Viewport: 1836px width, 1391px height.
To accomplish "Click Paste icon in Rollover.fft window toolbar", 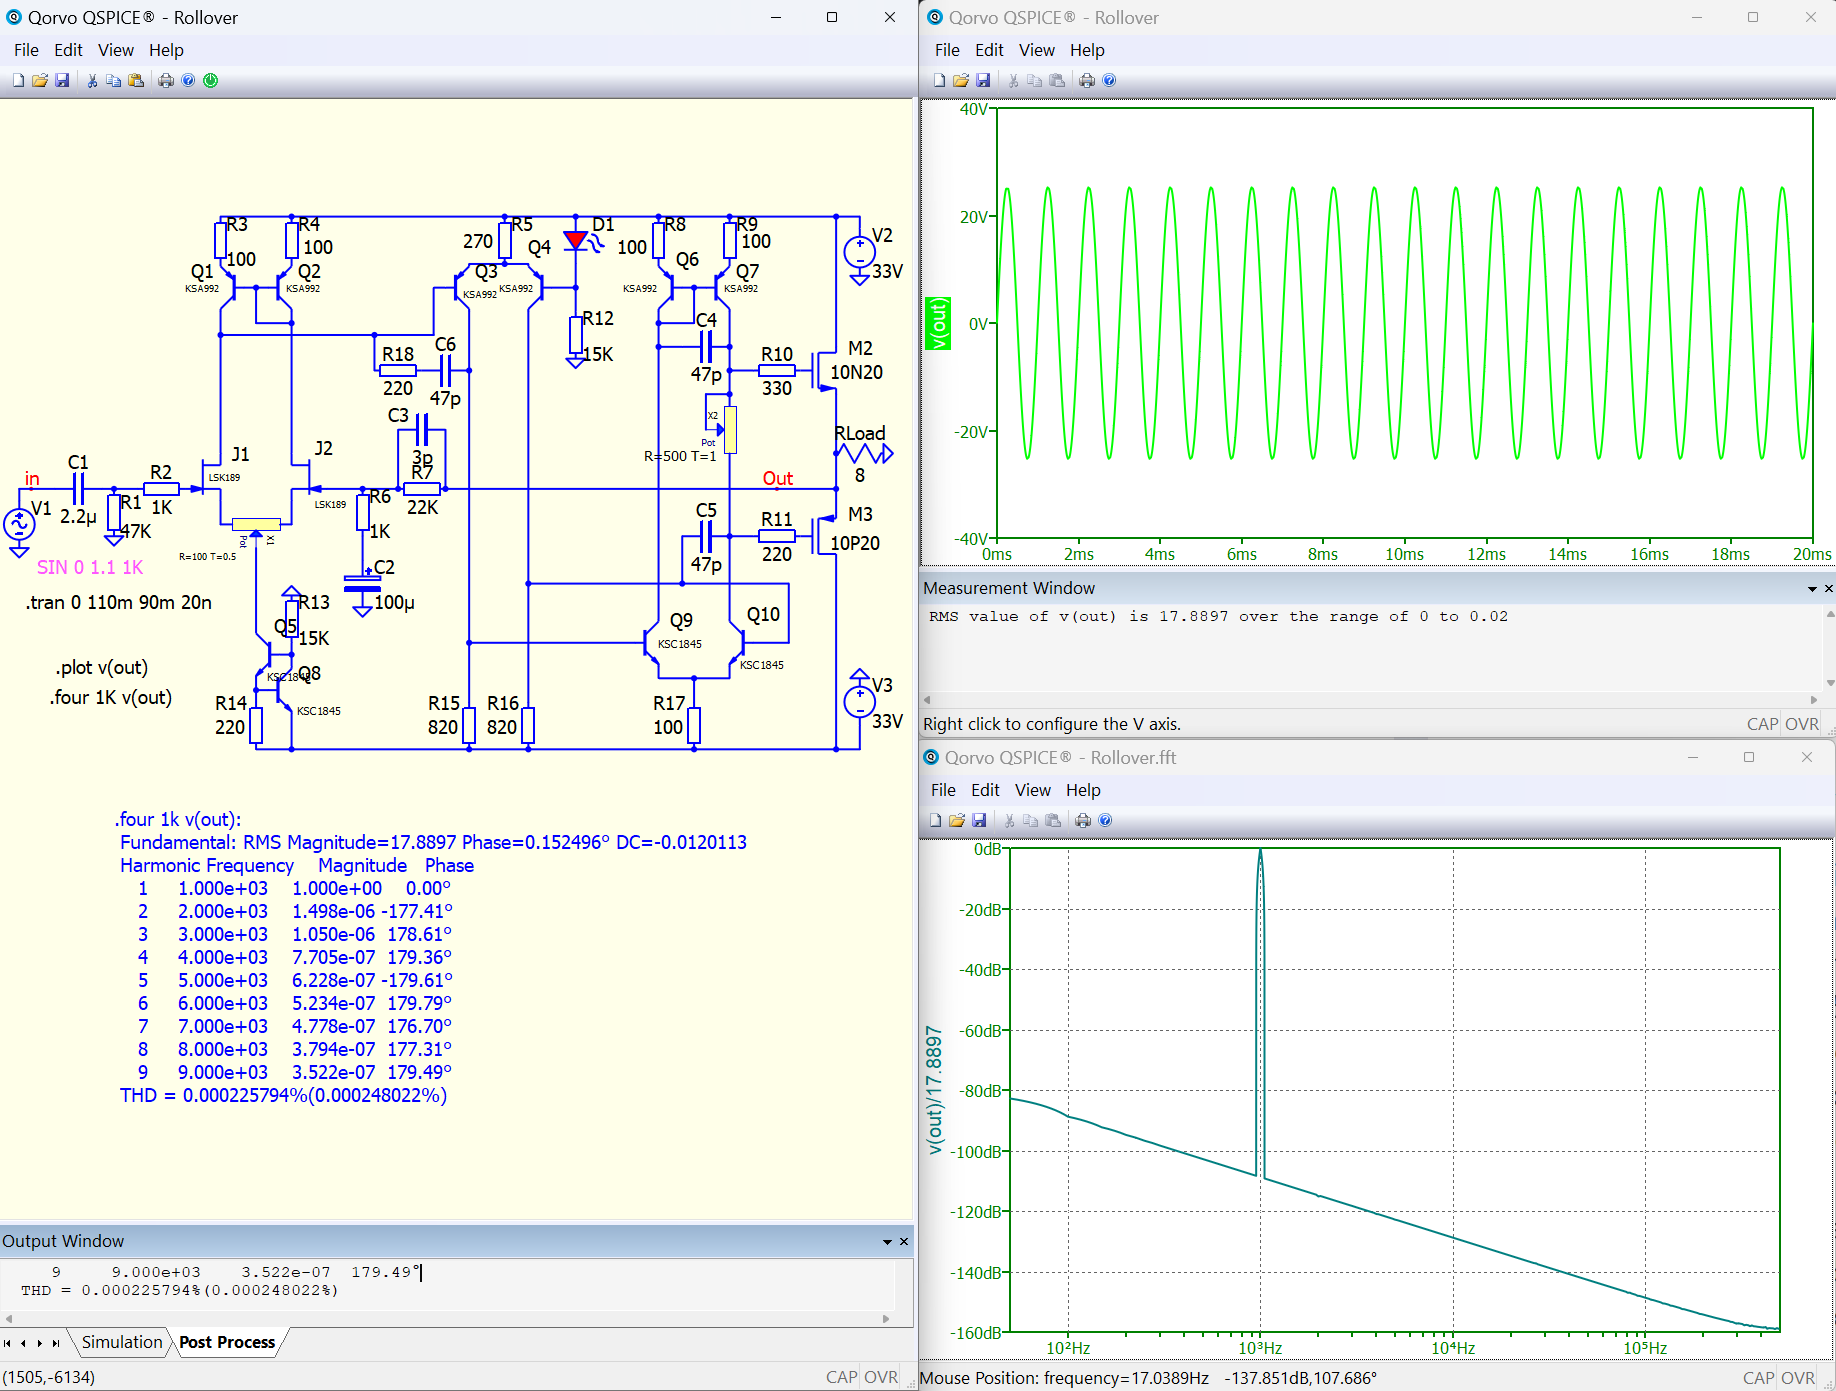I will 1053,821.
